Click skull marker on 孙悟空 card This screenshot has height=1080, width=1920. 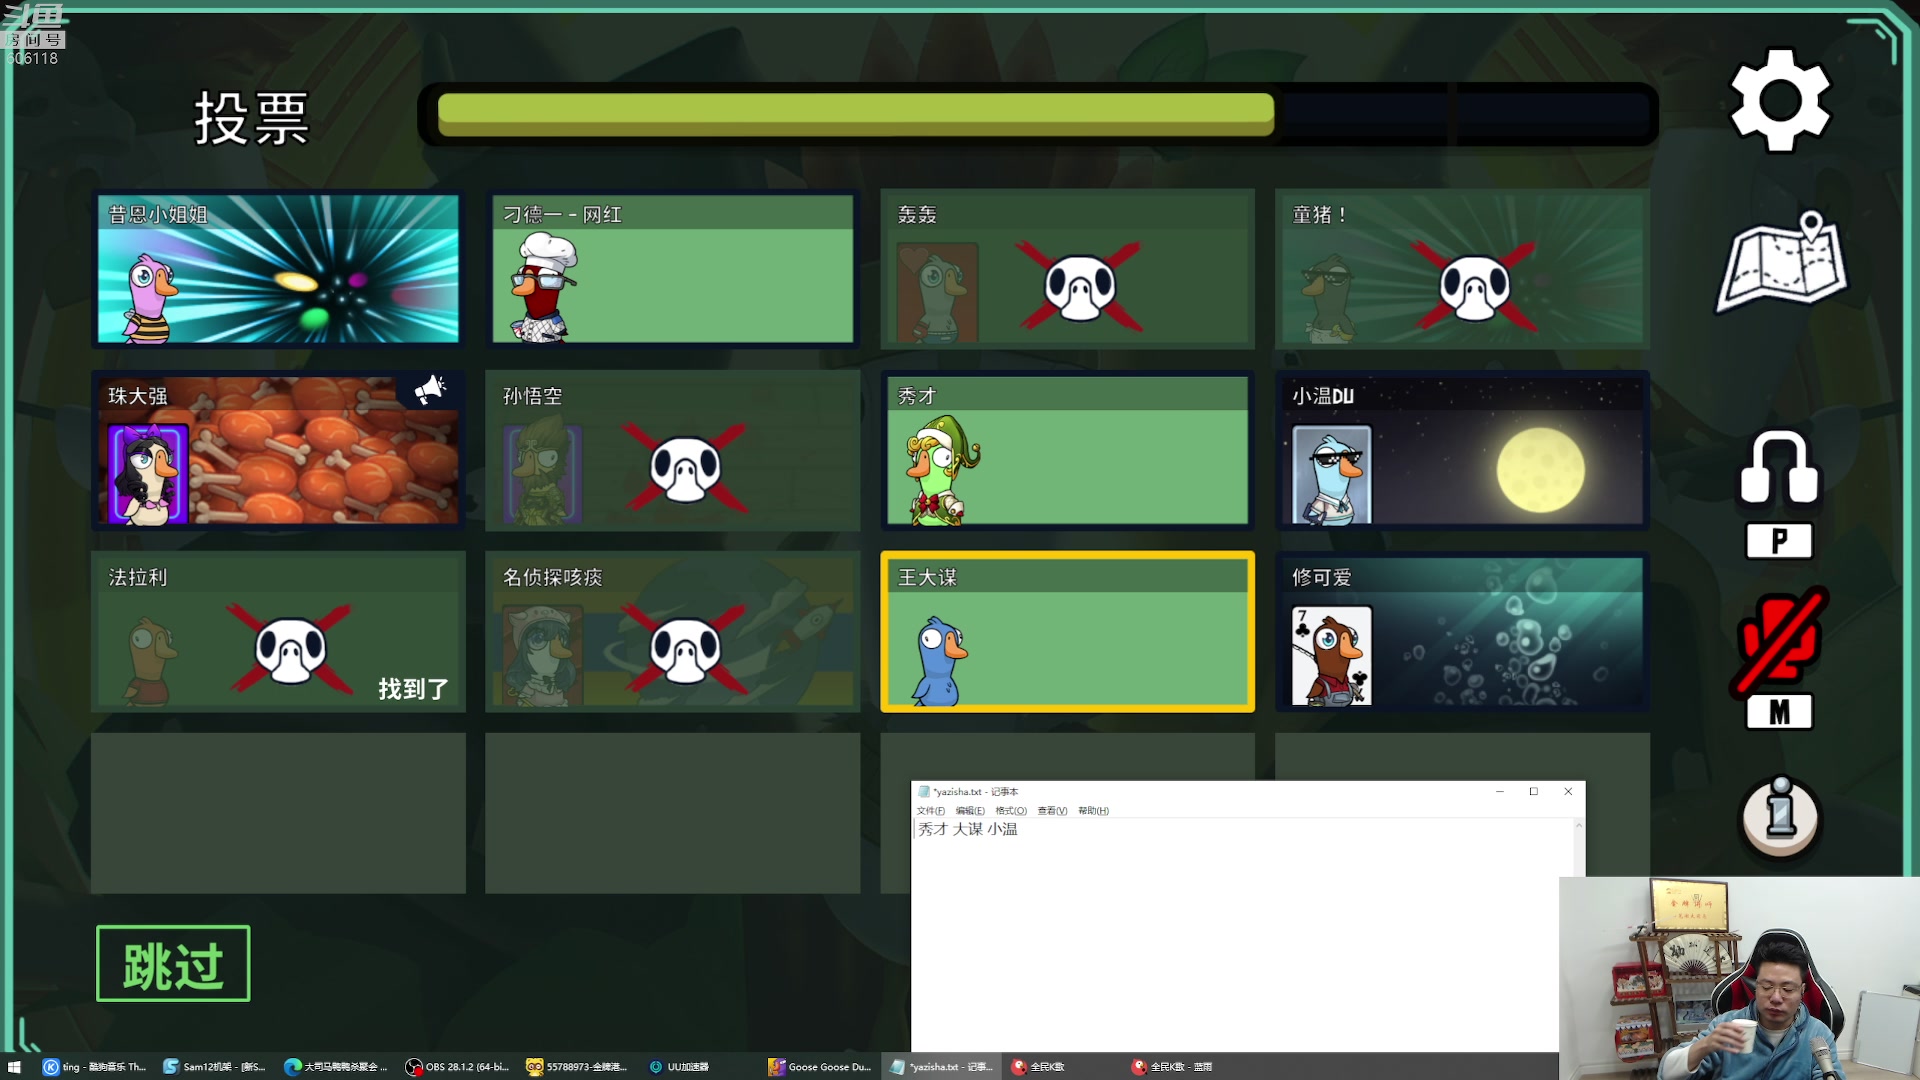685,468
